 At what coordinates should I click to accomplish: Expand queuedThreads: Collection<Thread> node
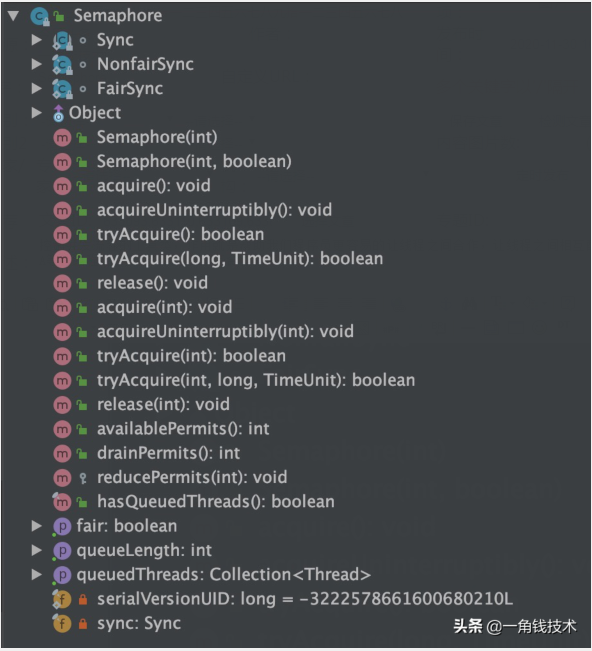click(x=37, y=575)
